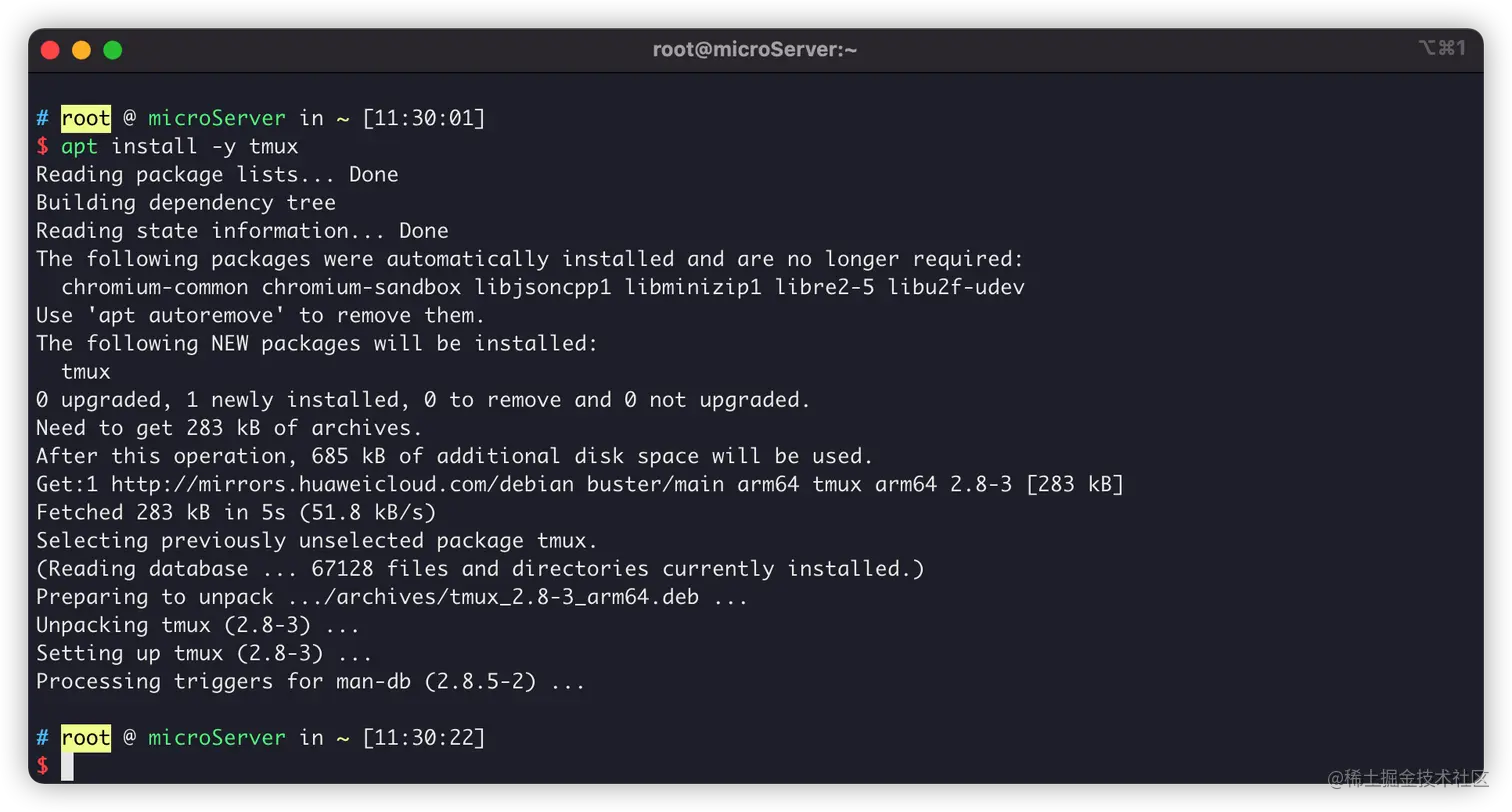Click the green traffic-light window control

click(x=113, y=48)
